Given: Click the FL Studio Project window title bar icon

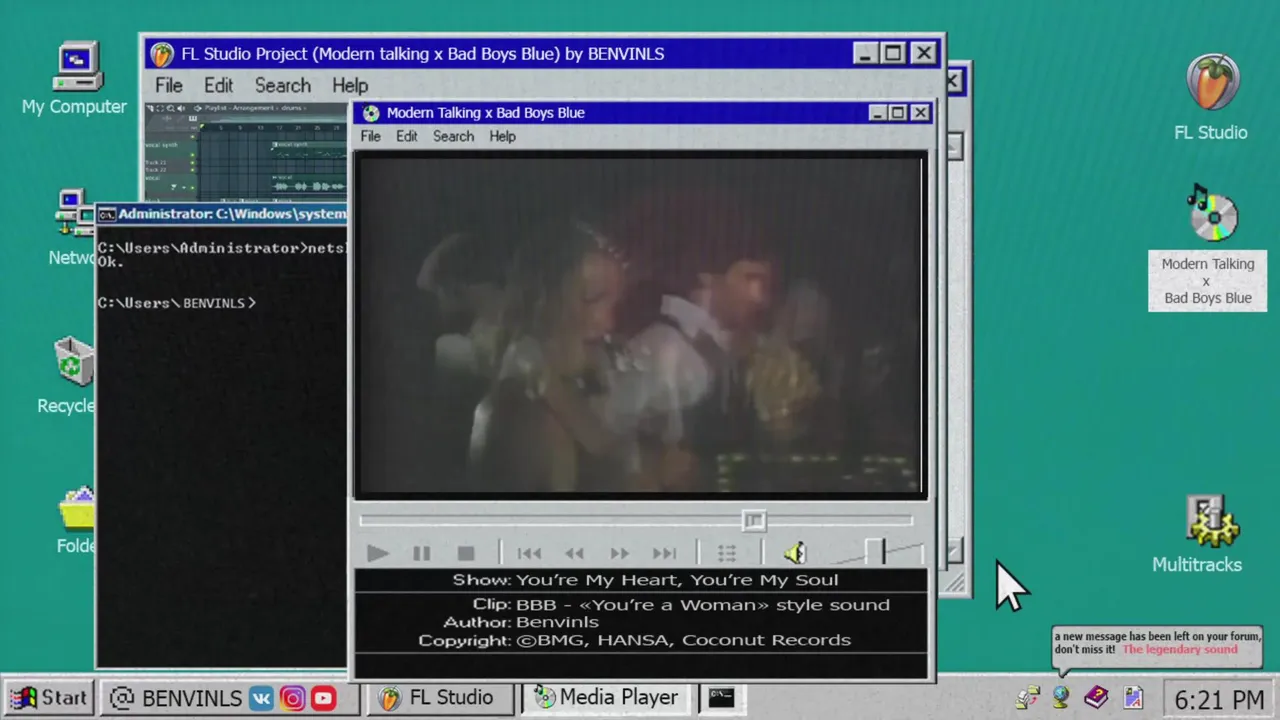Looking at the screenshot, I should (162, 54).
